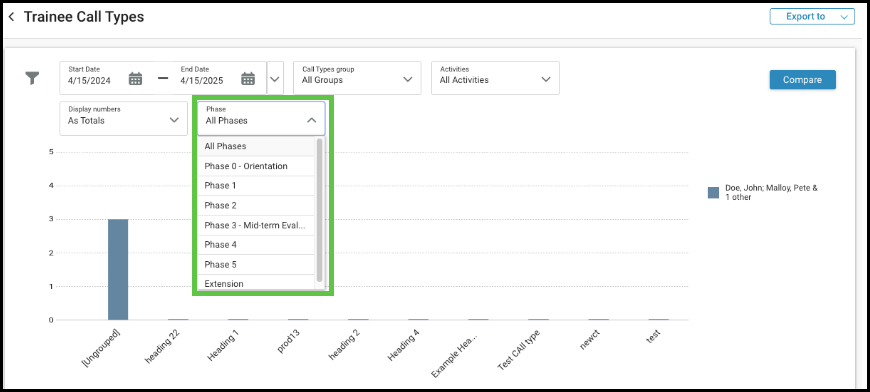Click the Doe, John; Malloy, Pete legend text
870x392 pixels.
tap(771, 192)
